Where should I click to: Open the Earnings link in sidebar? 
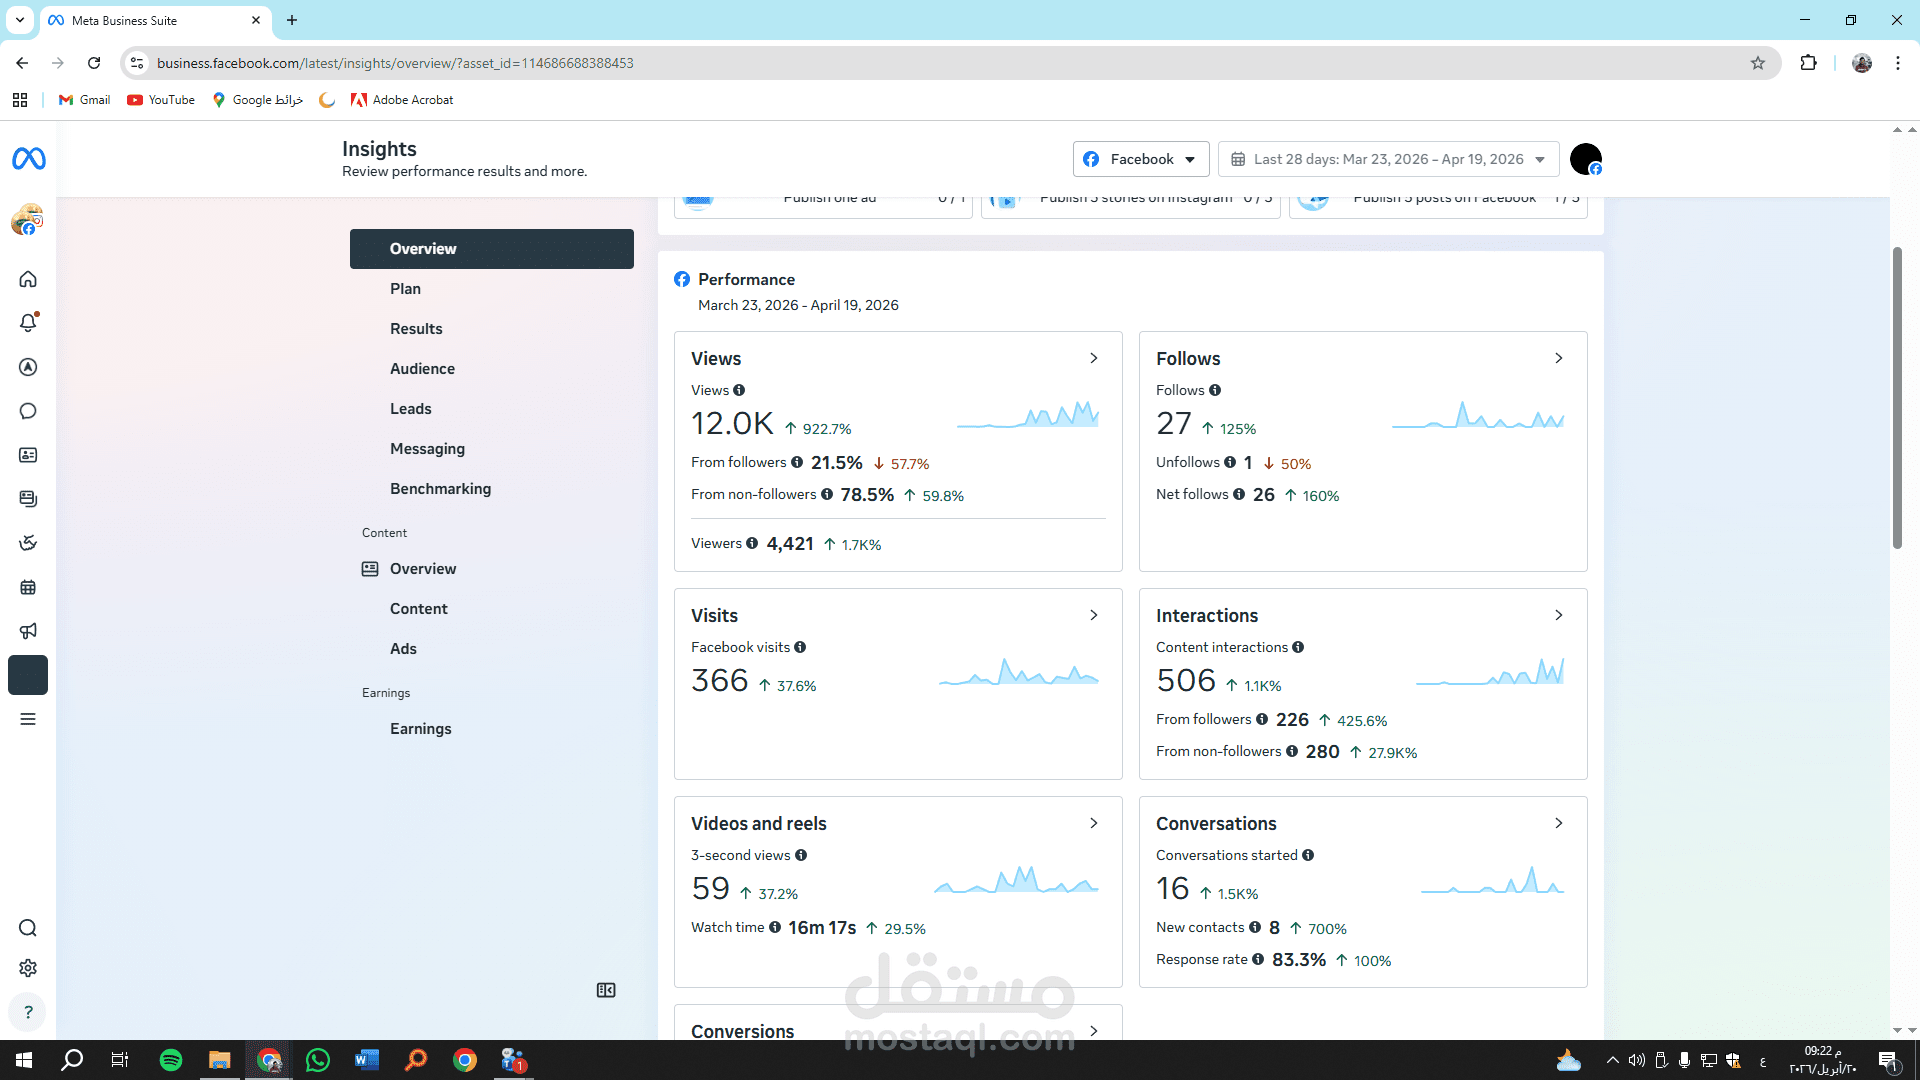coord(420,729)
